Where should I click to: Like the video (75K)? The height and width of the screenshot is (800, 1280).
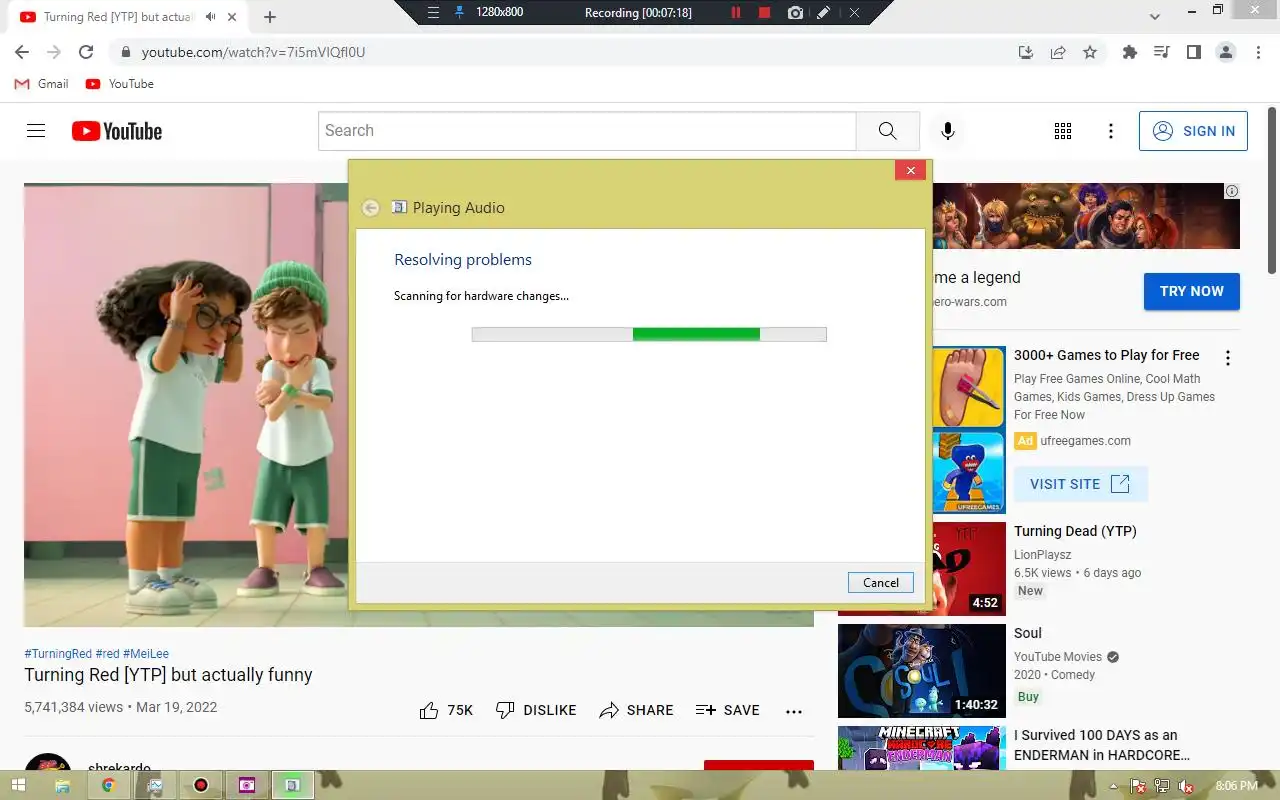coord(446,710)
